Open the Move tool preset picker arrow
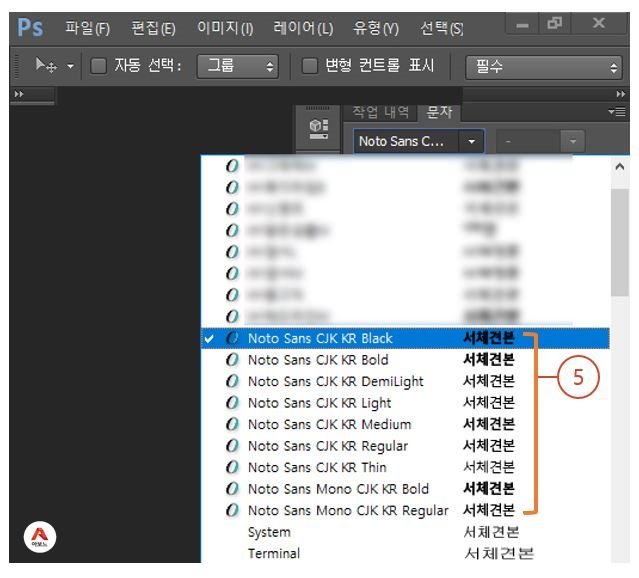Image resolution: width=639 pixels, height=578 pixels. pyautogui.click(x=71, y=66)
